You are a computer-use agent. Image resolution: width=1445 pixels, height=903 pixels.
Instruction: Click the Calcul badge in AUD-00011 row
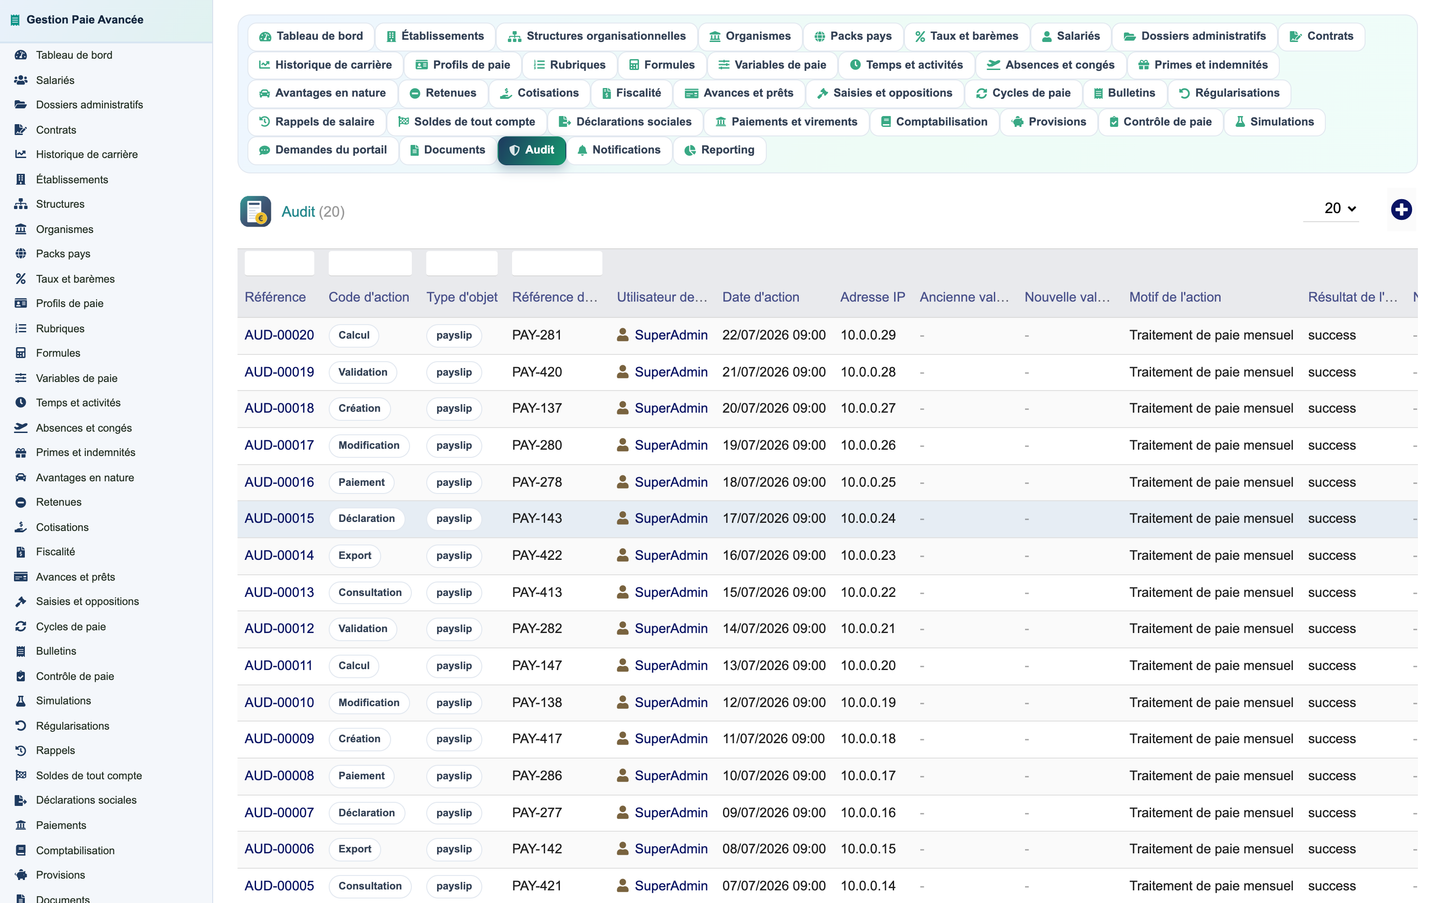(x=354, y=666)
